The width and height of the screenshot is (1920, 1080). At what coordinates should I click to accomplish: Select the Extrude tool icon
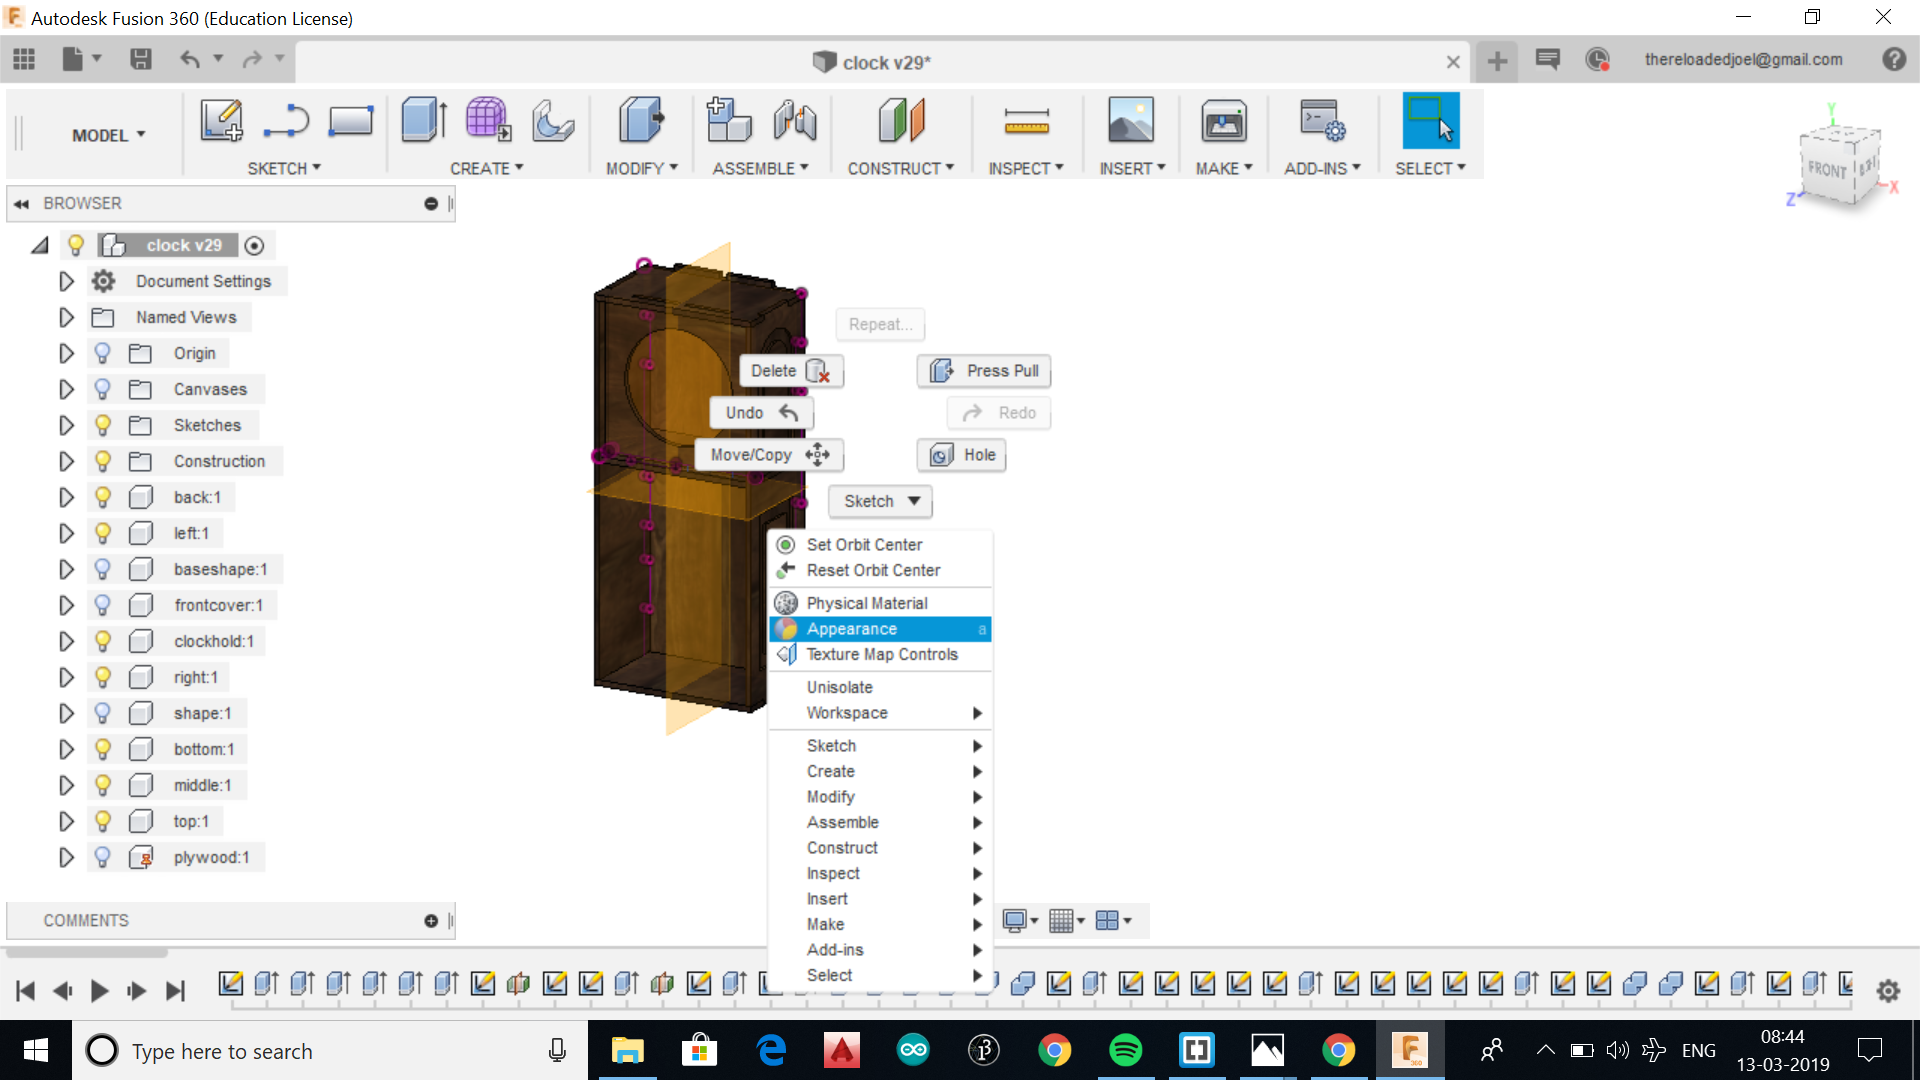point(424,121)
